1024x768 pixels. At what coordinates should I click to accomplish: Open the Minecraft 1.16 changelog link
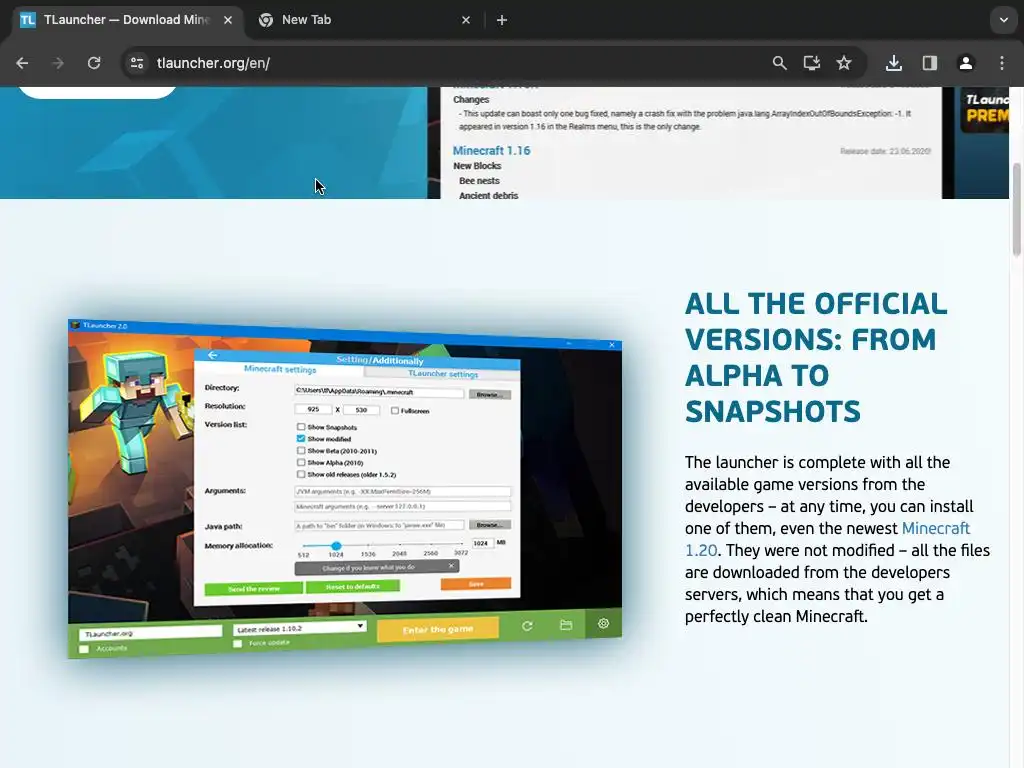point(491,150)
